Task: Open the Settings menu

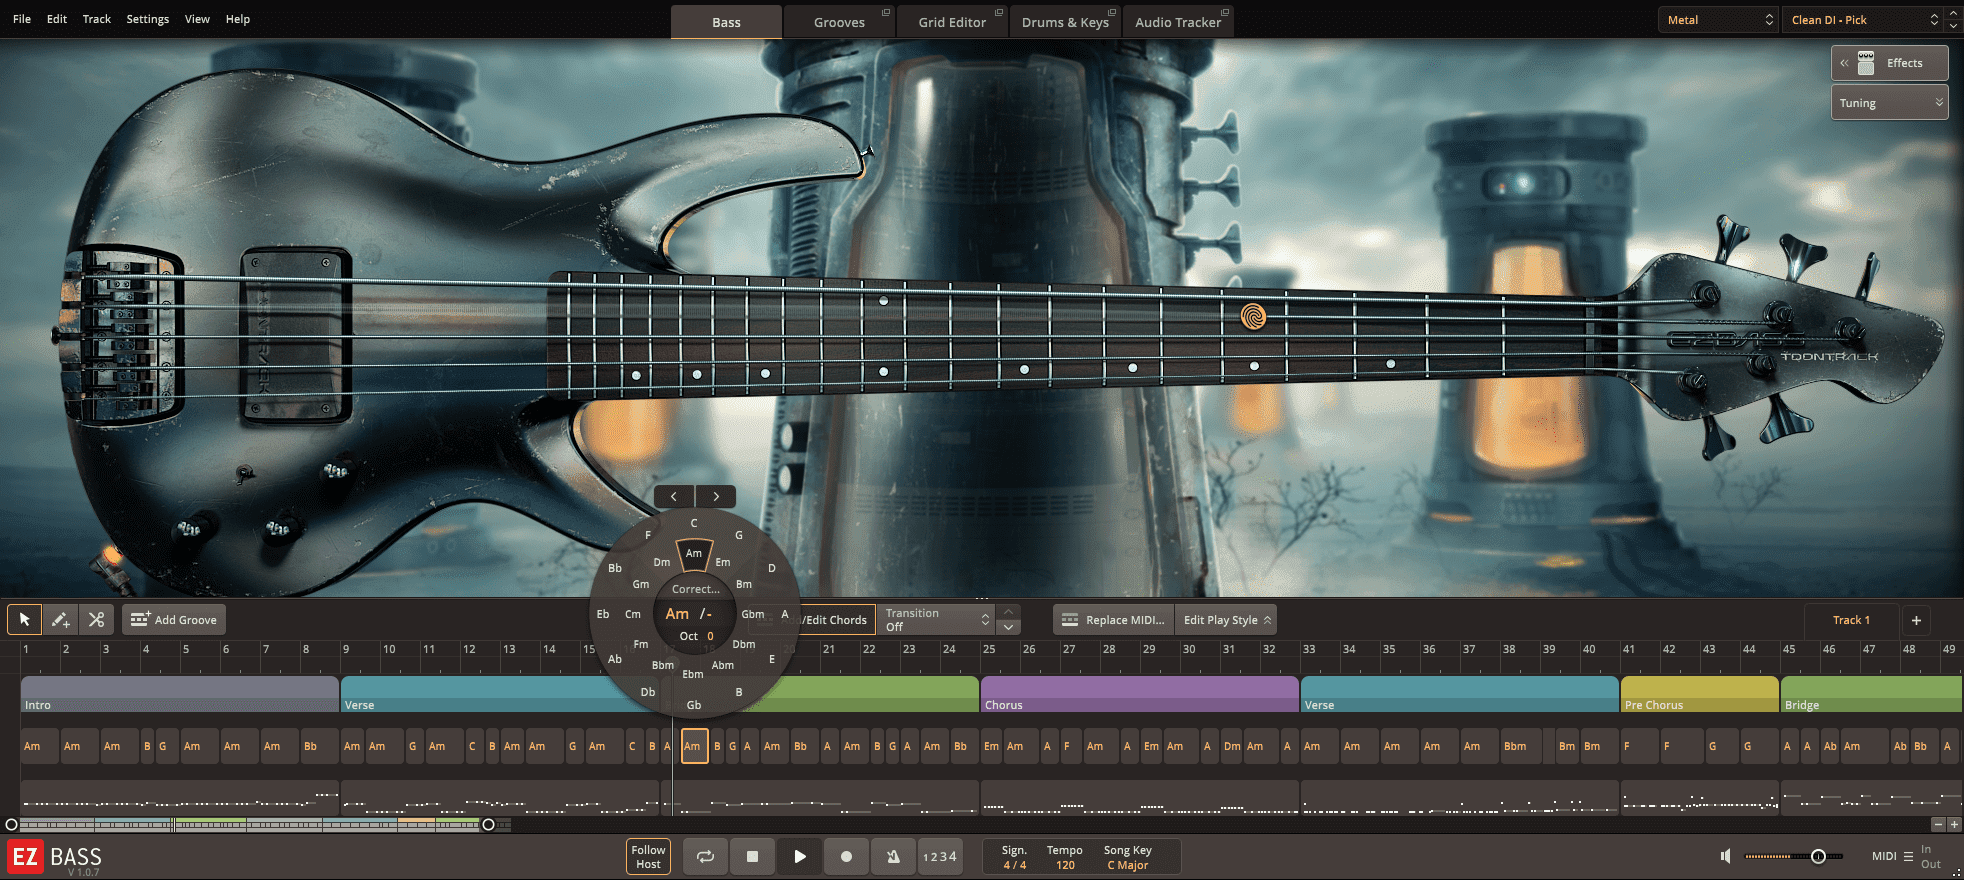Action: [x=148, y=19]
